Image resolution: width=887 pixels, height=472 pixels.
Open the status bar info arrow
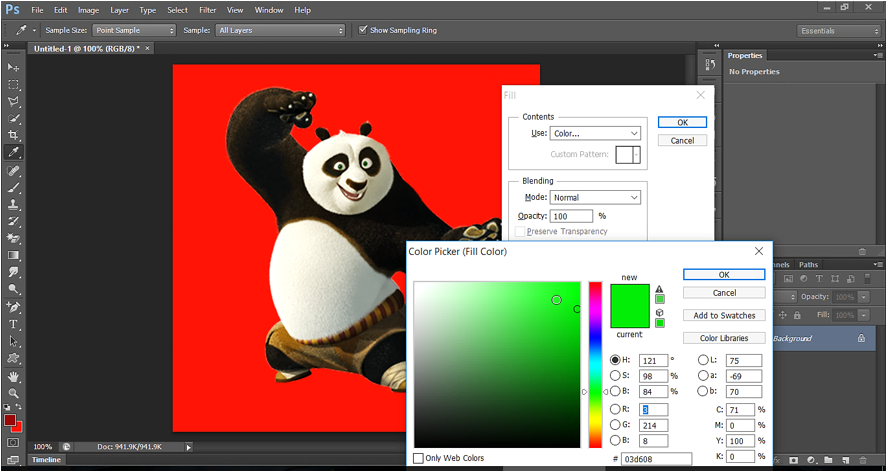pos(189,447)
